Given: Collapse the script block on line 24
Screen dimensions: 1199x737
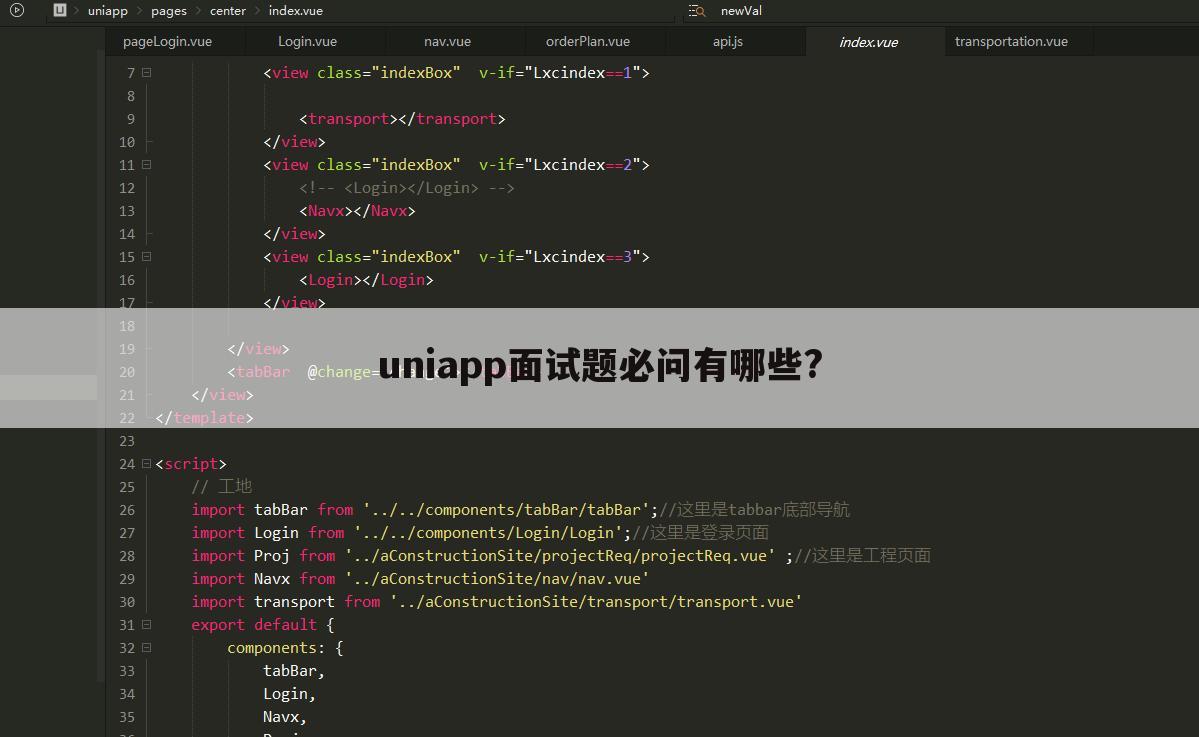Looking at the screenshot, I should tap(144, 463).
